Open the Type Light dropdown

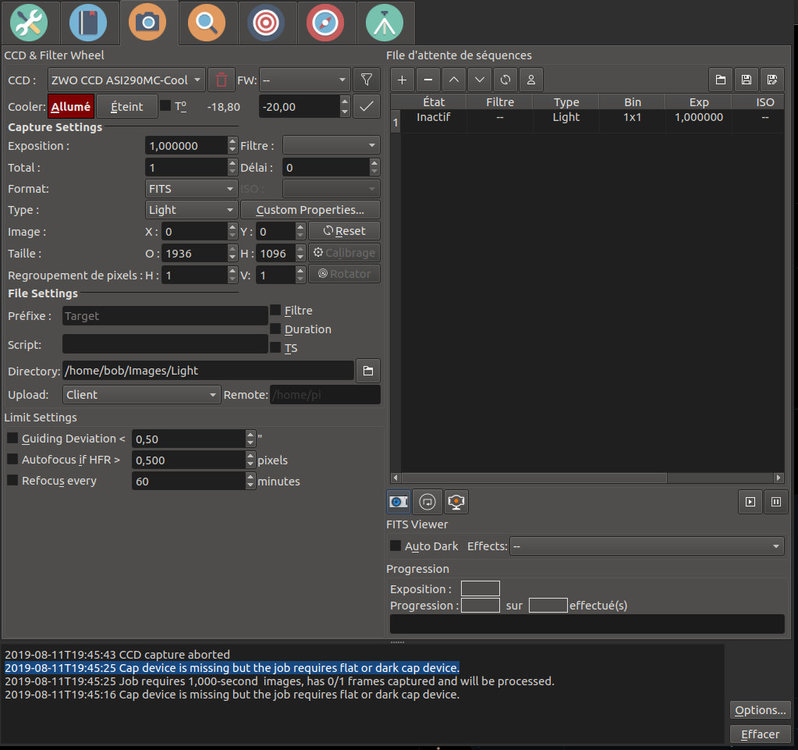(191, 210)
